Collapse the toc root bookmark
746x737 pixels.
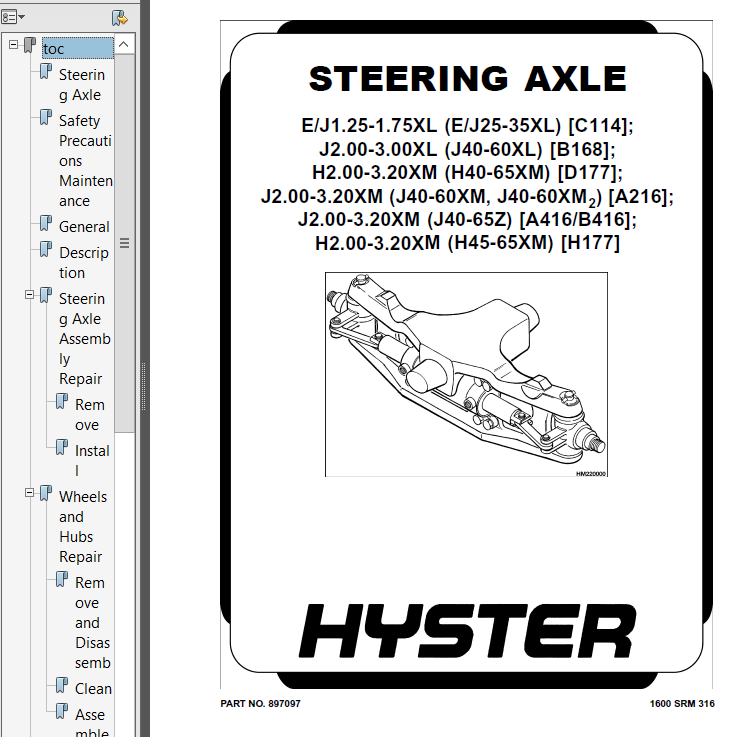[x=14, y=45]
